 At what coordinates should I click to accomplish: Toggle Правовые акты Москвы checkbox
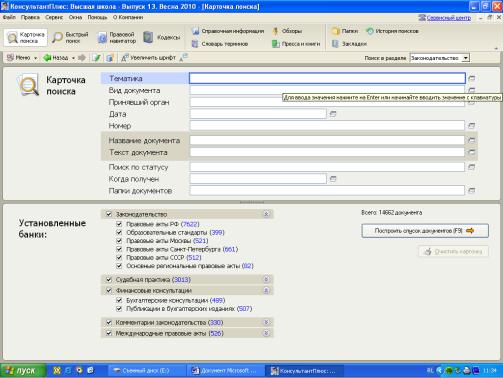point(119,241)
